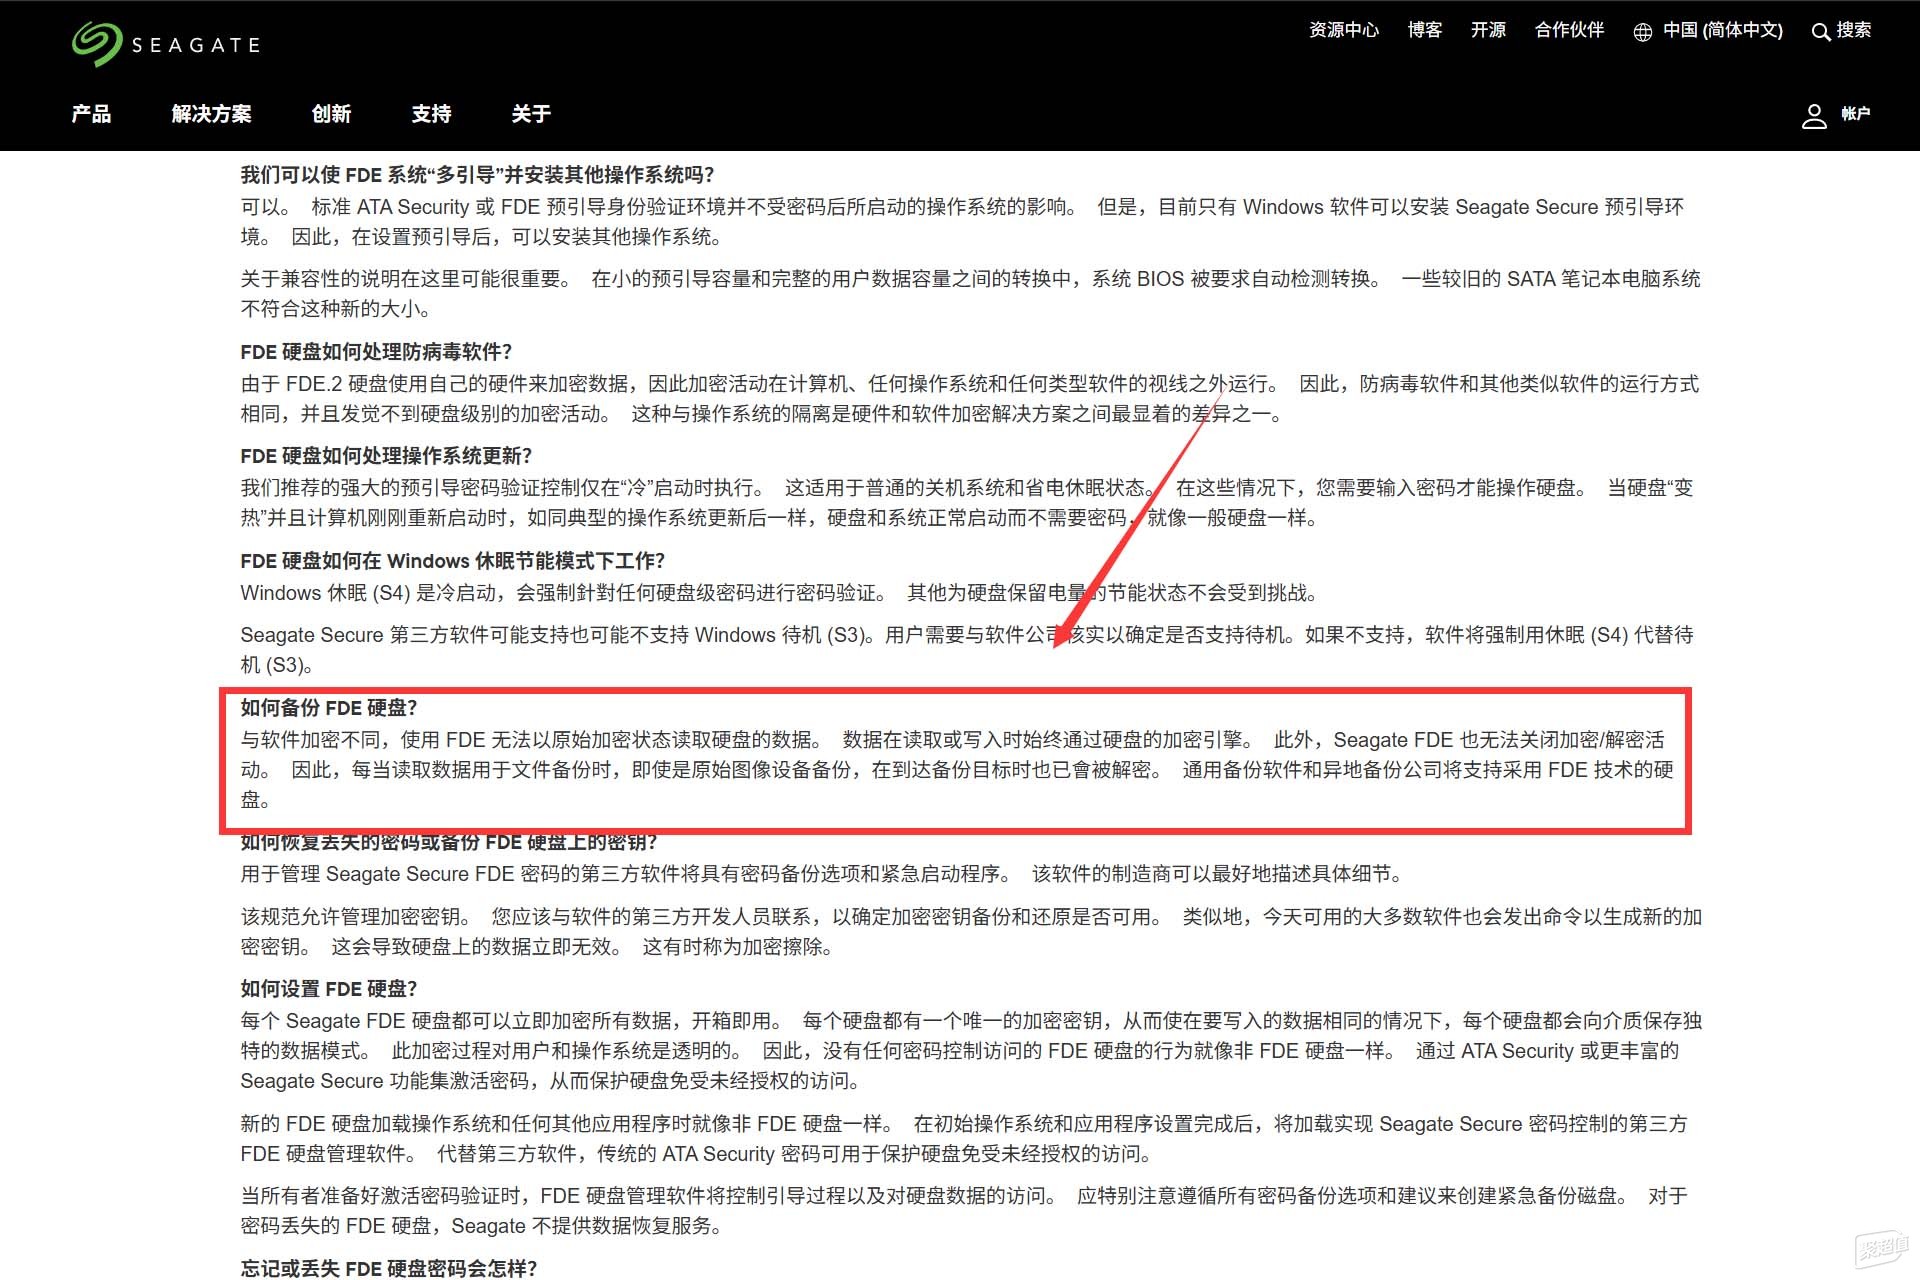The height and width of the screenshot is (1280, 1920).
Task: Click the 搜索 label
Action: (1854, 30)
